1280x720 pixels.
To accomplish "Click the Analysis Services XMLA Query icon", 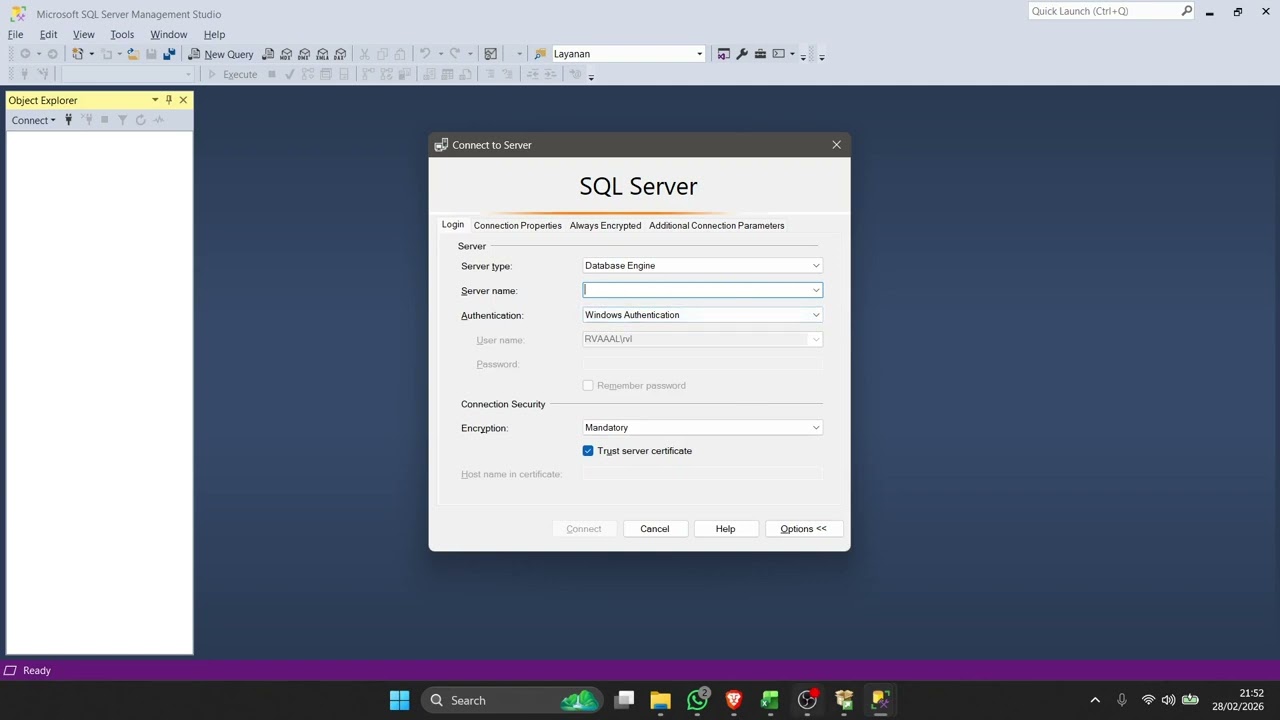I will click(x=322, y=54).
